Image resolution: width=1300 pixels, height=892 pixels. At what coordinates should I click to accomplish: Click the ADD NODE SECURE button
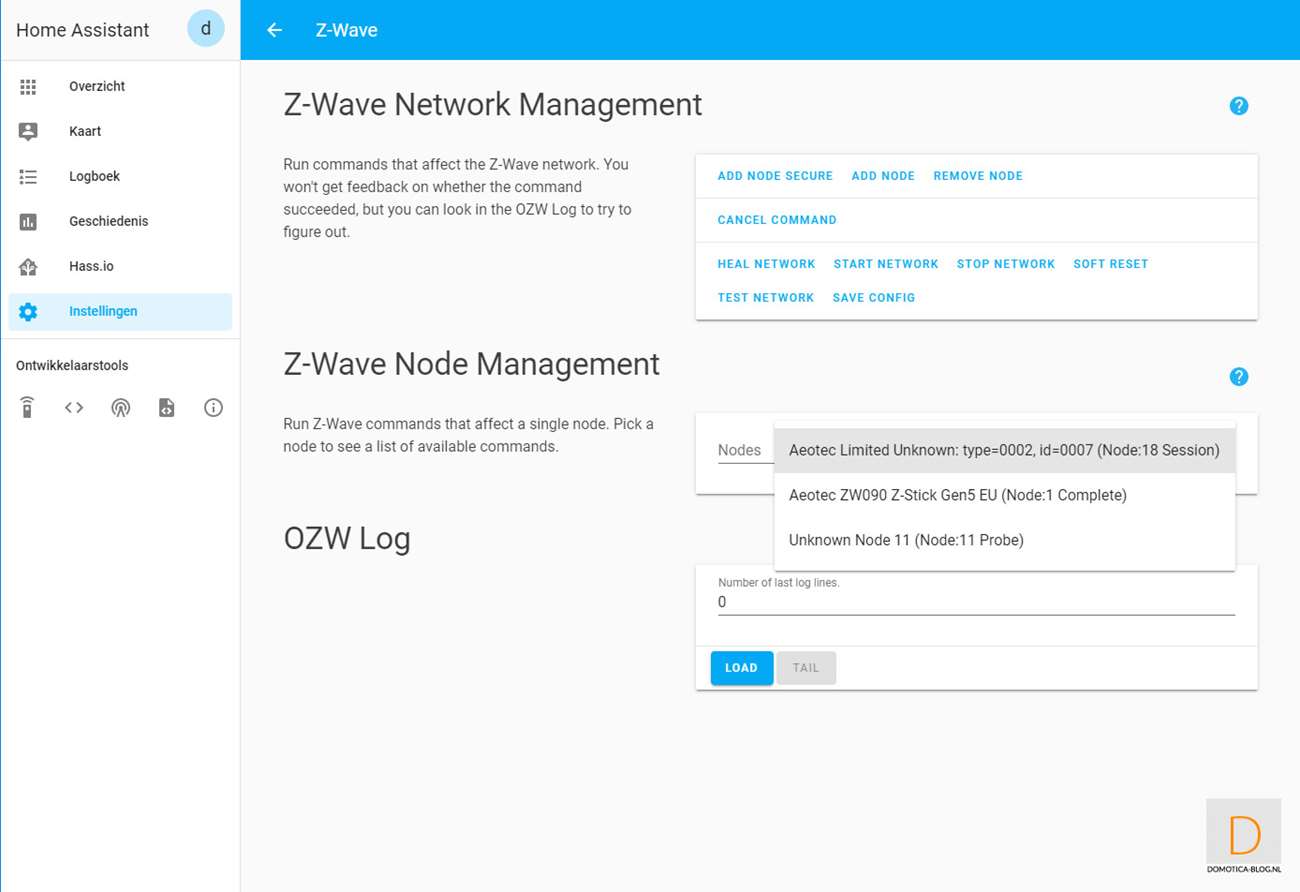[x=775, y=176]
